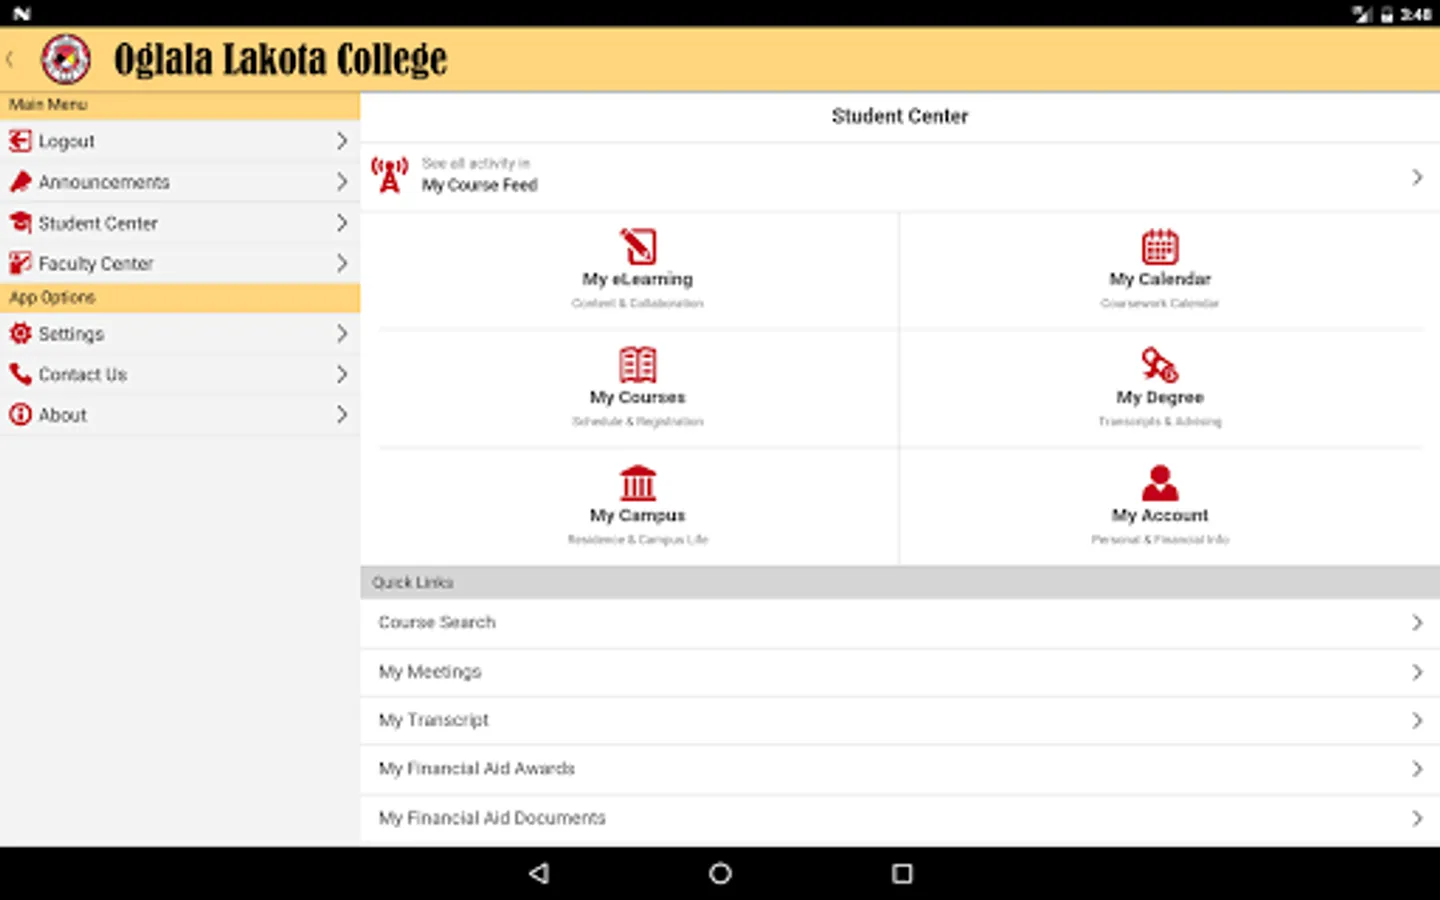
Task: Select About menu item
Action: point(180,414)
